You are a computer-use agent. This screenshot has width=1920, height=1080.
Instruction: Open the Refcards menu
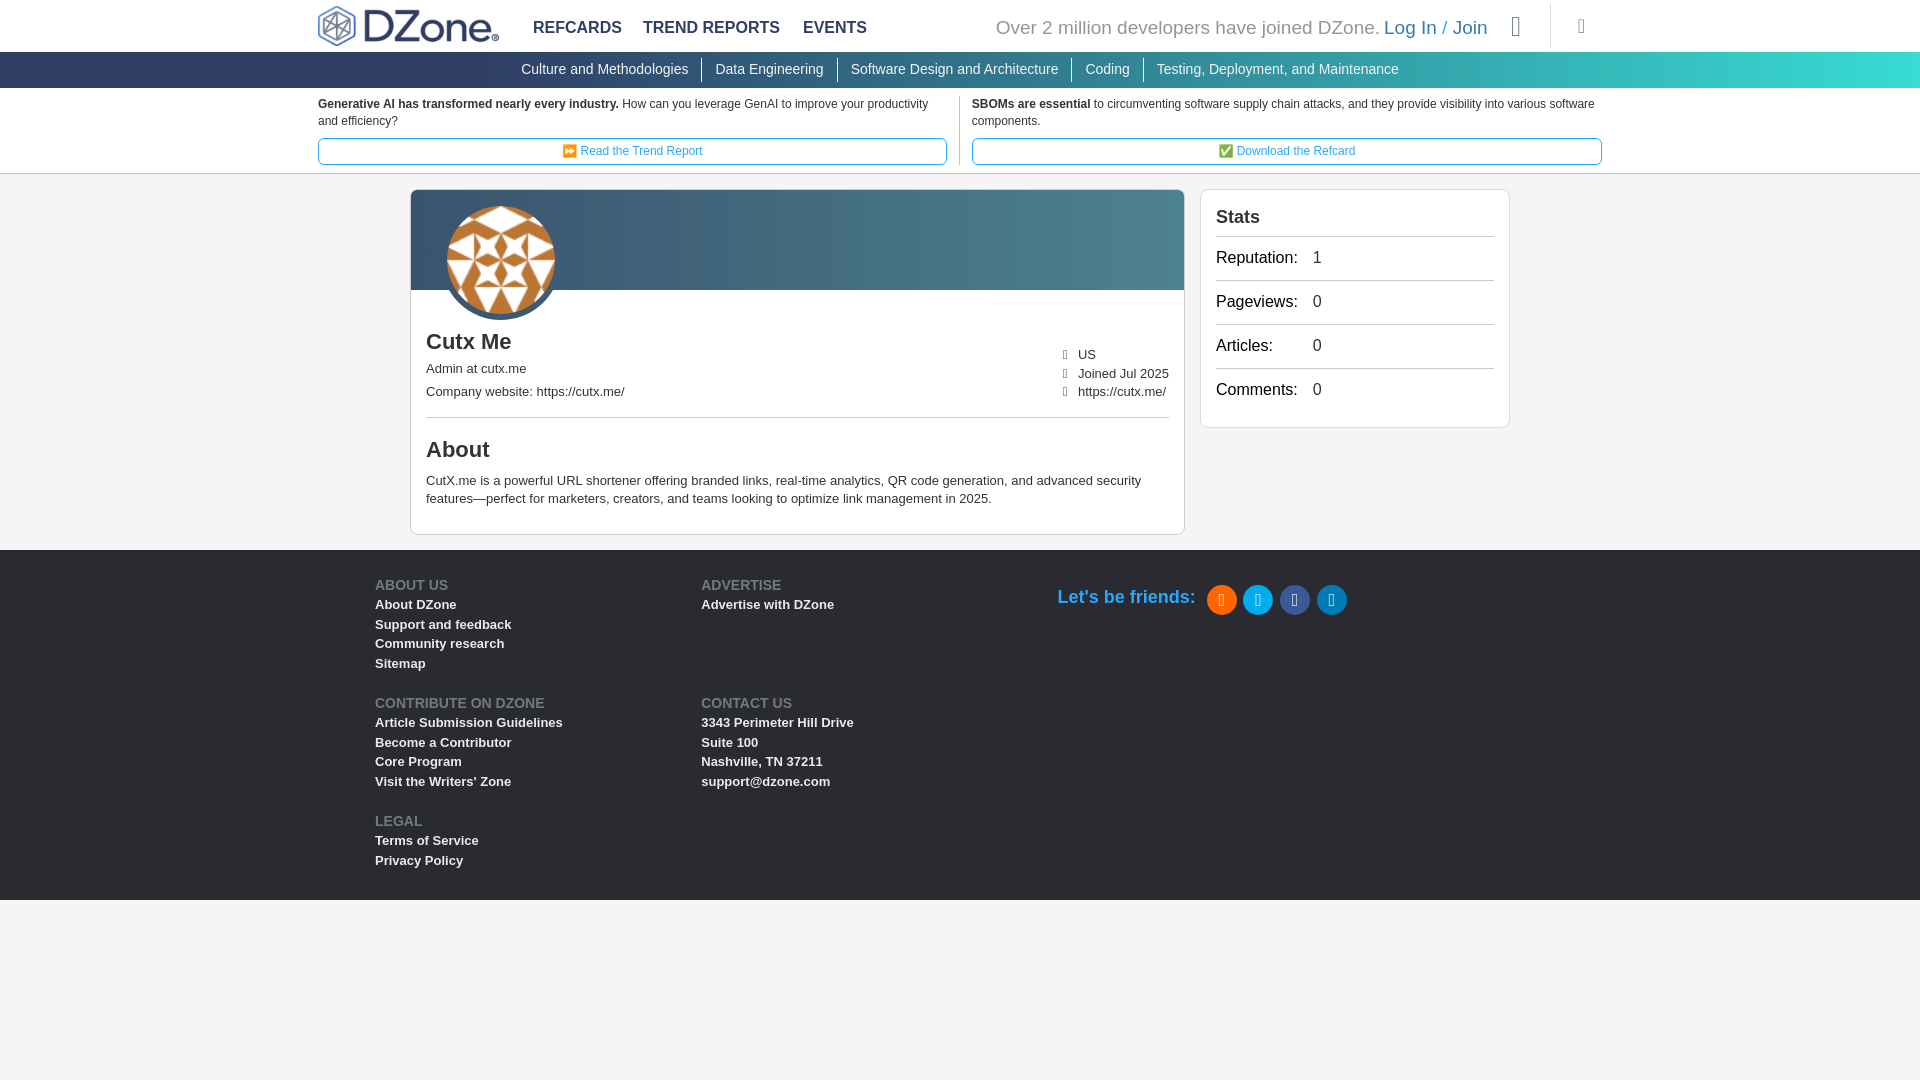pos(577,28)
